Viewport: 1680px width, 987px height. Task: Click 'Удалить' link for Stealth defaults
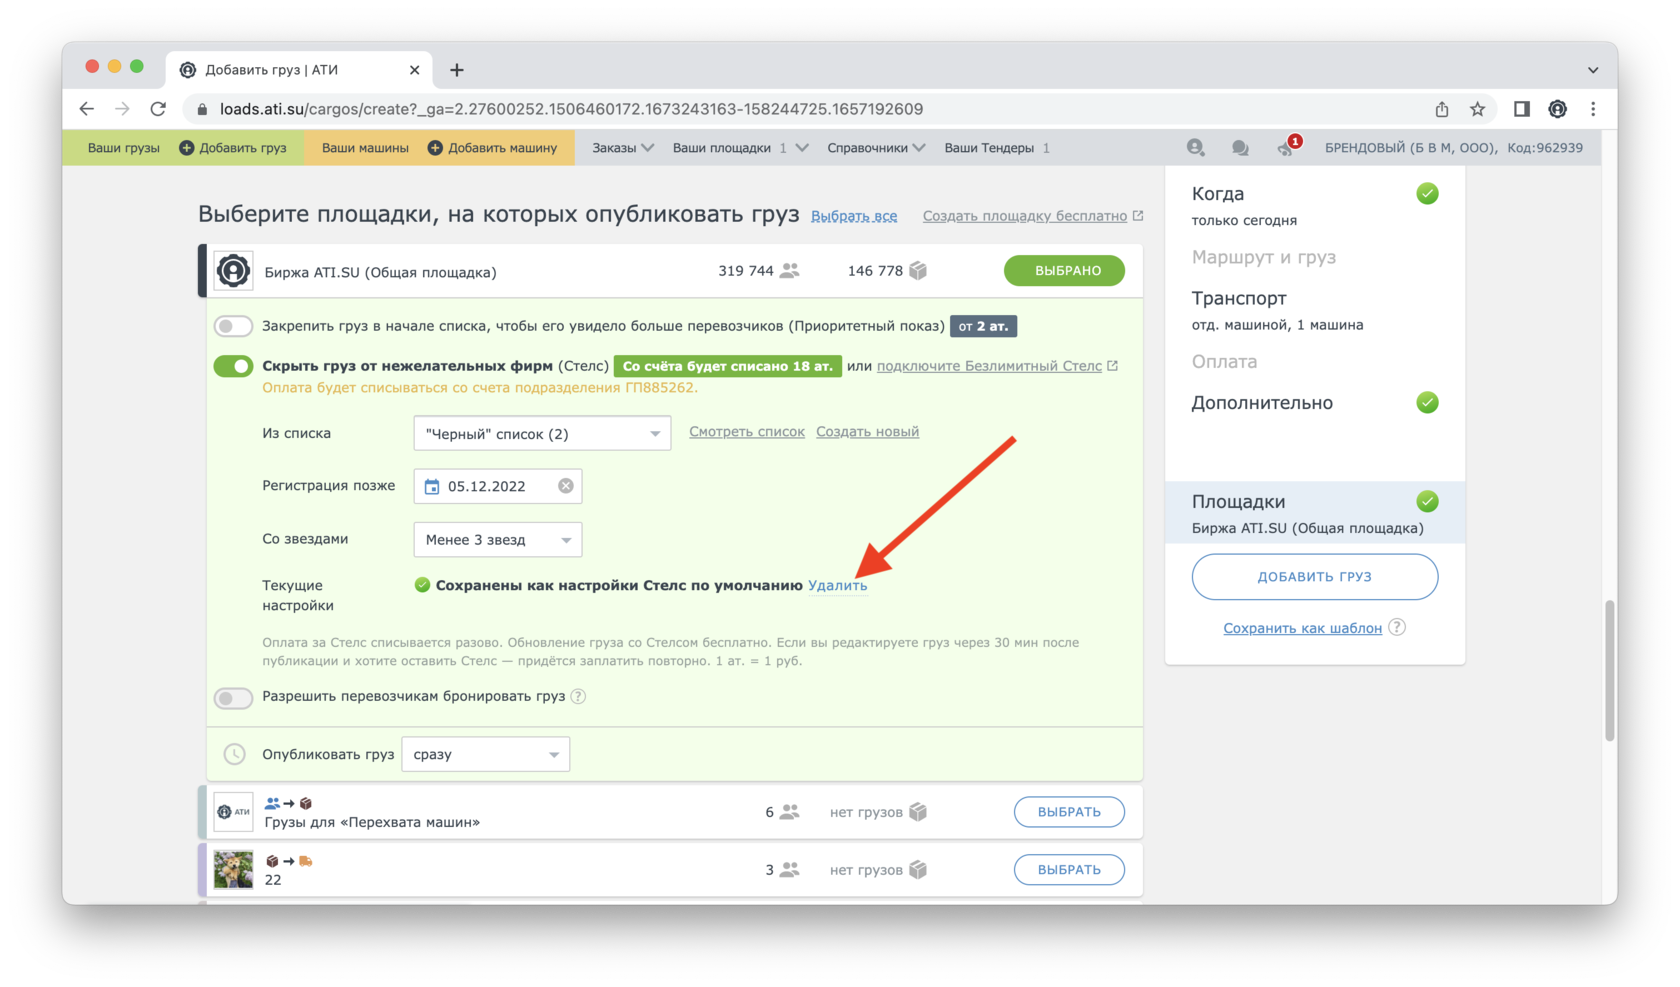pos(837,586)
